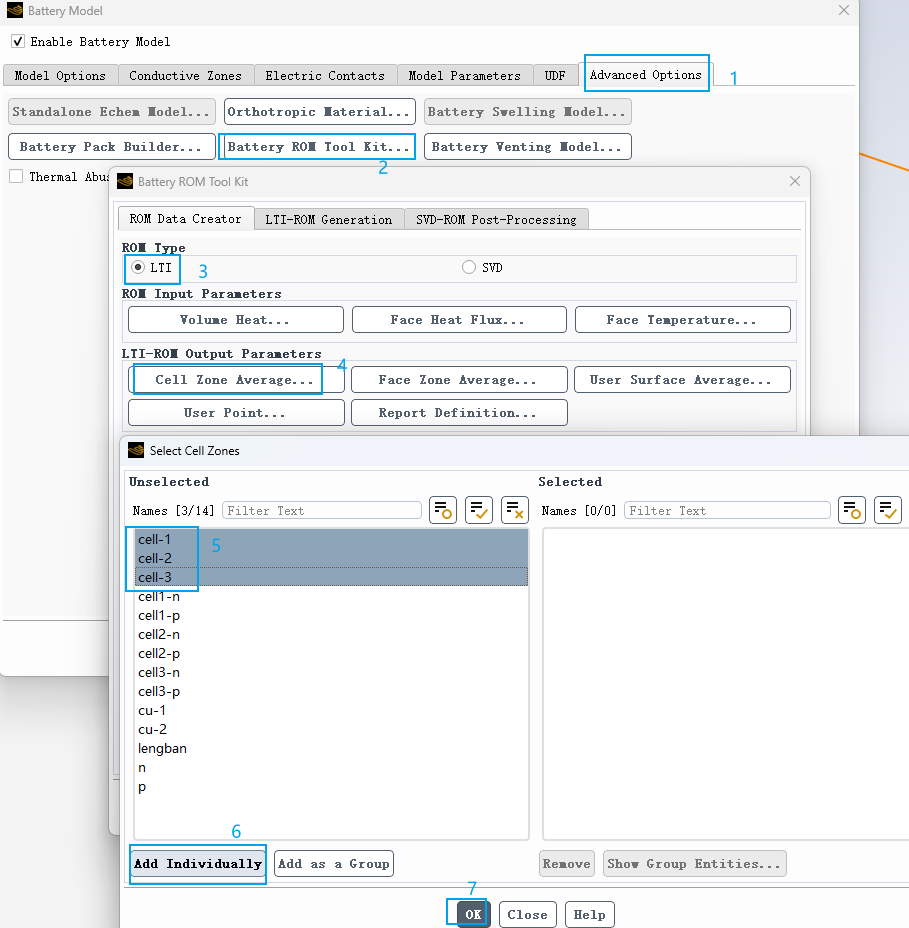Viewport: 909px width, 928px height.
Task: Click the Unselected Filter Text field
Action: (x=322, y=510)
